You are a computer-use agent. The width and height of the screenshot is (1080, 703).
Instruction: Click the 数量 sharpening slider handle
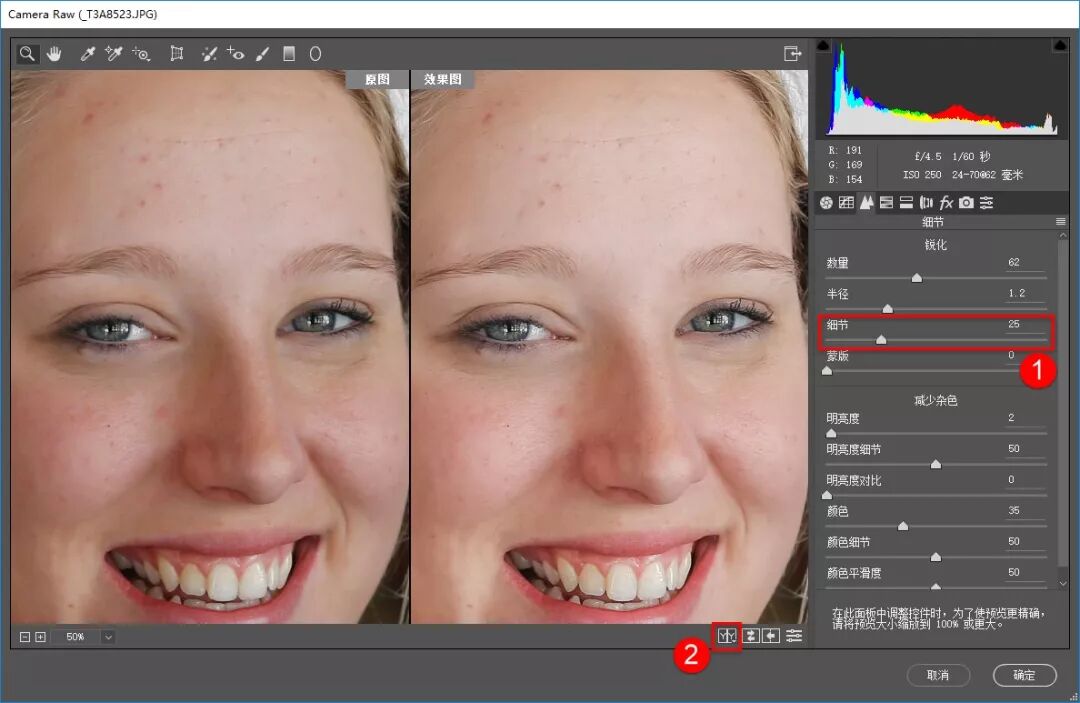tap(917, 278)
